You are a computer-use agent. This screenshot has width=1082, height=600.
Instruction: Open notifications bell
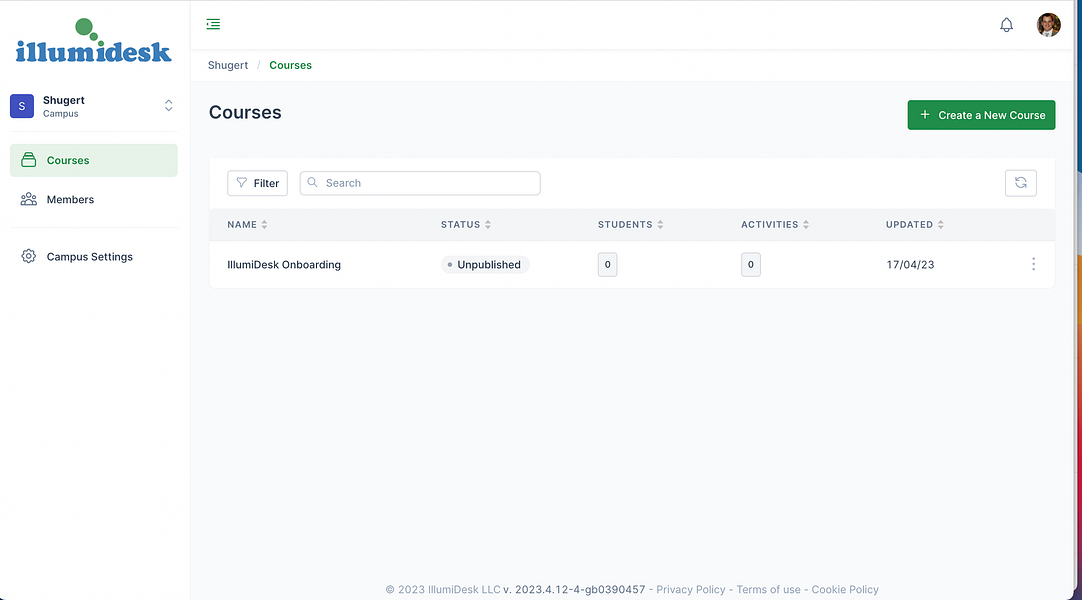(1006, 25)
